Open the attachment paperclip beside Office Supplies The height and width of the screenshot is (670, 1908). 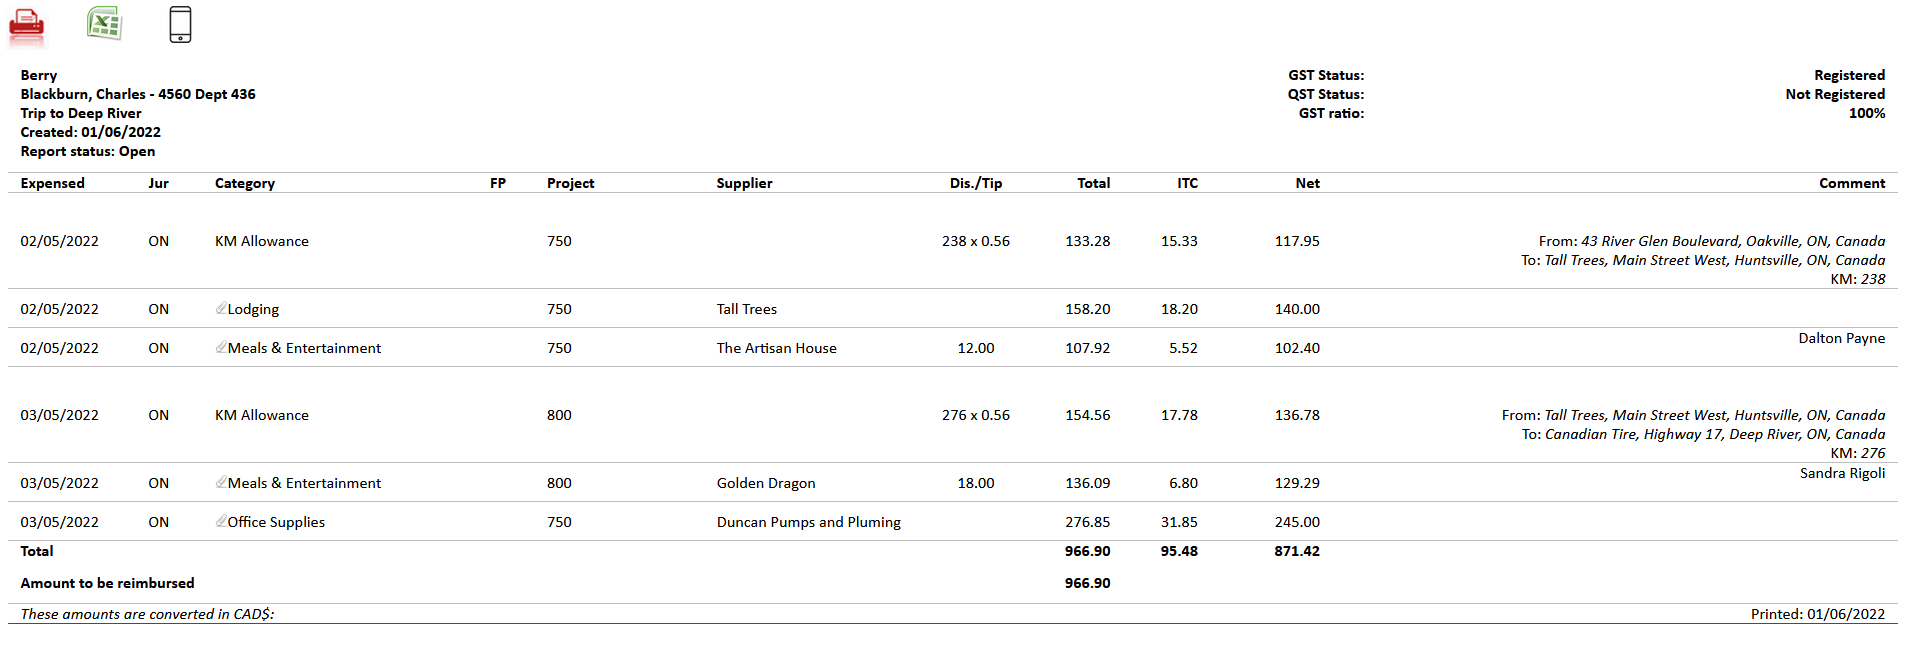(x=221, y=522)
